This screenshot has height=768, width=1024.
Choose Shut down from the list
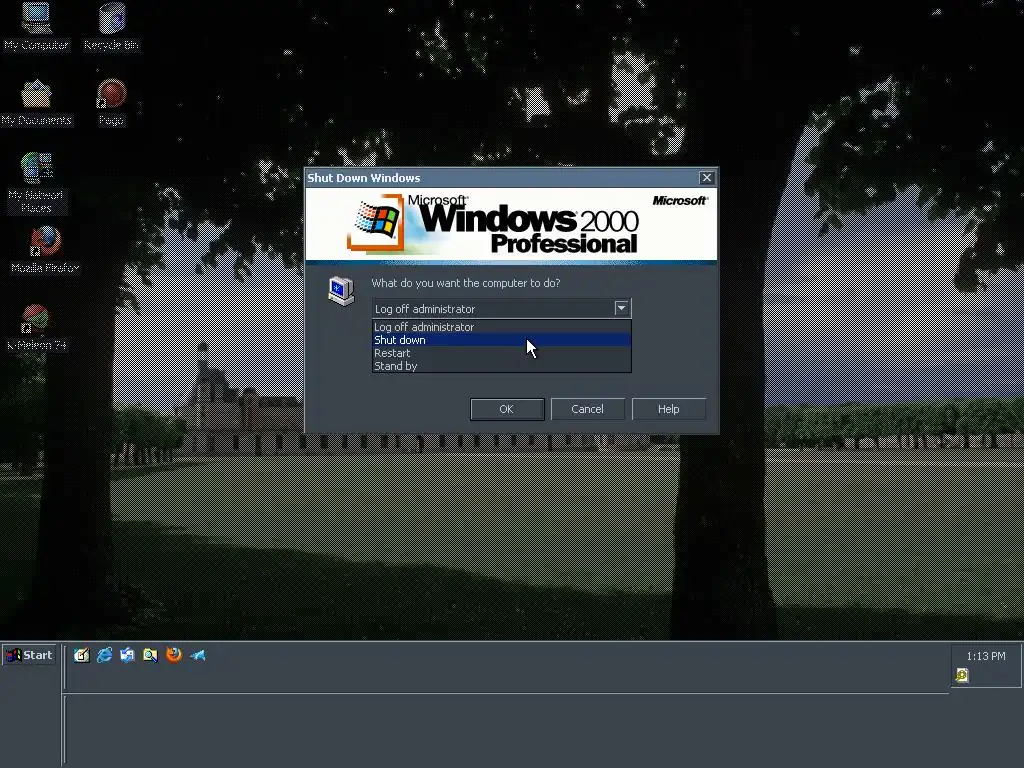(502, 340)
